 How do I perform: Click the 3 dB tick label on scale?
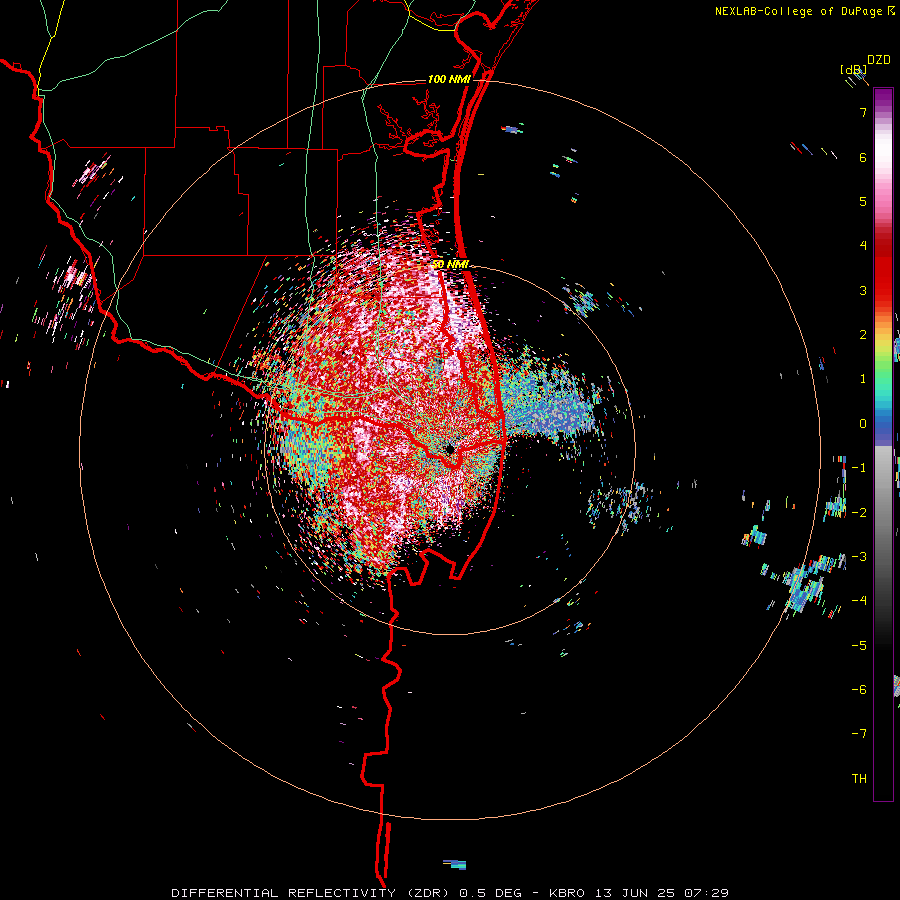(863, 290)
